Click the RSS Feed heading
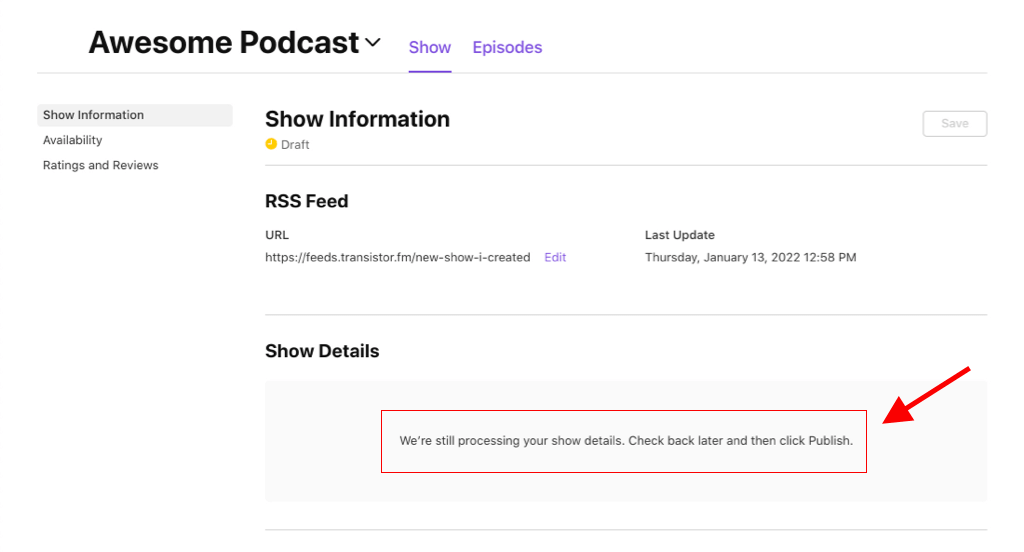The image size is (1024, 552). pyautogui.click(x=306, y=201)
